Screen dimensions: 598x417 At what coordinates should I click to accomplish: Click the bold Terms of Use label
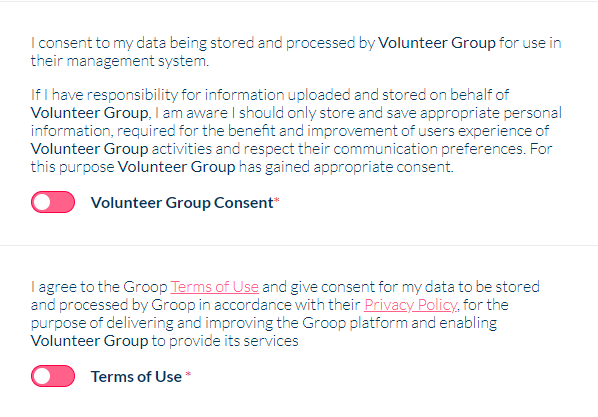[136, 377]
